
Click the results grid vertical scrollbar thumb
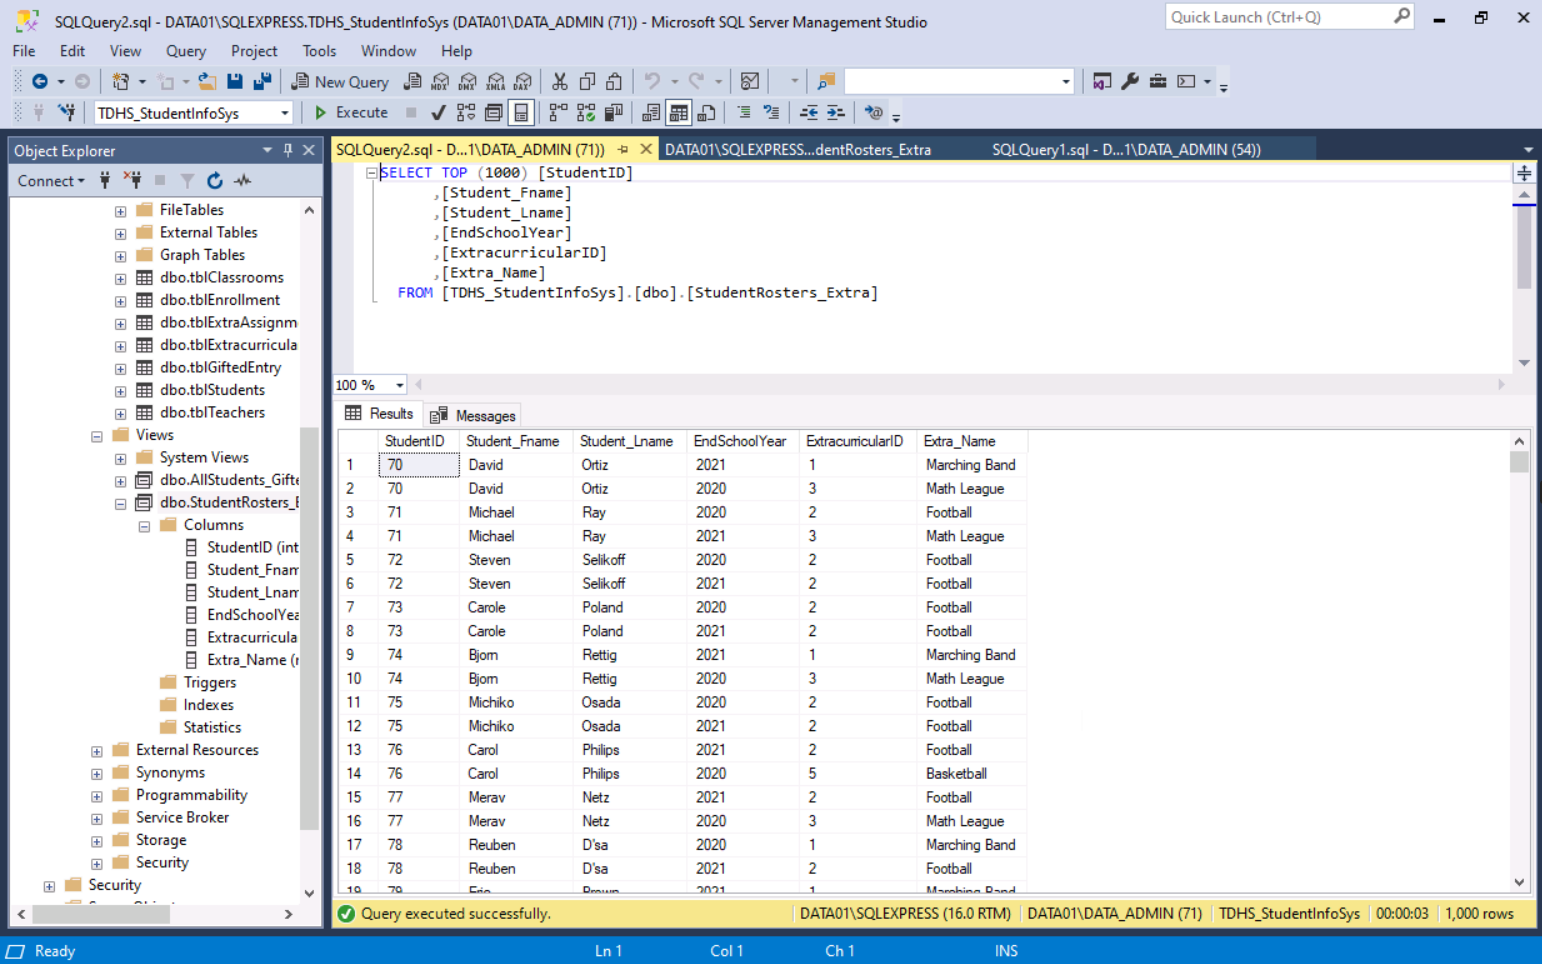coord(1519,462)
